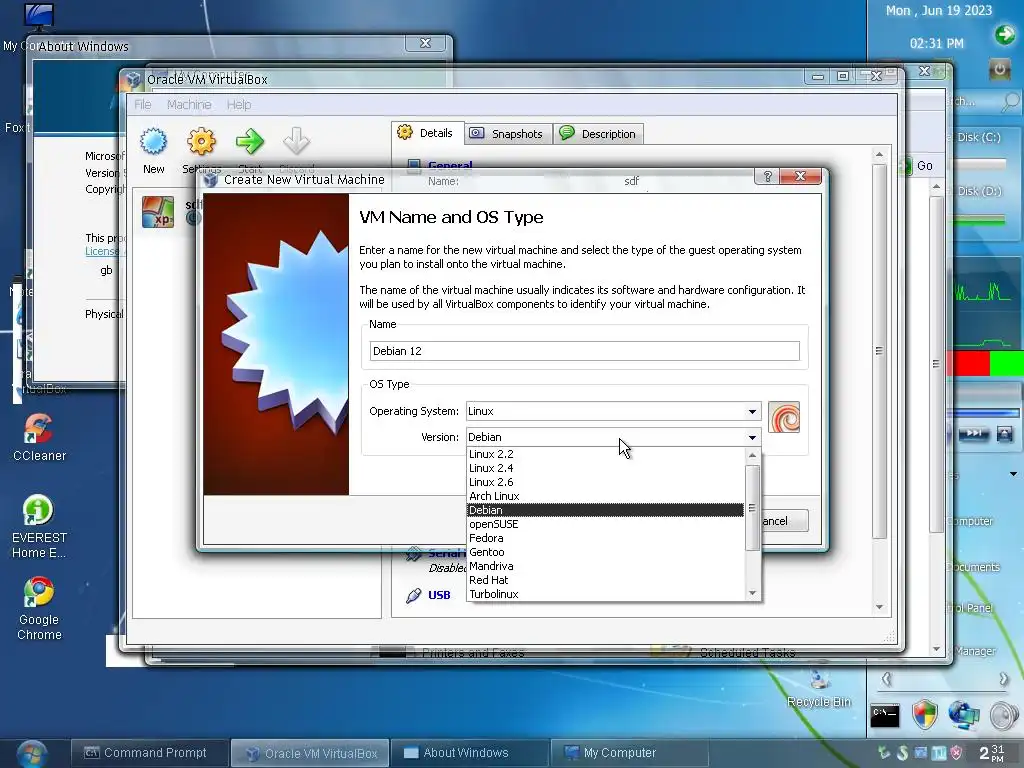The width and height of the screenshot is (1024, 768).
Task: Click the USB plug icon in details
Action: pyautogui.click(x=413, y=595)
